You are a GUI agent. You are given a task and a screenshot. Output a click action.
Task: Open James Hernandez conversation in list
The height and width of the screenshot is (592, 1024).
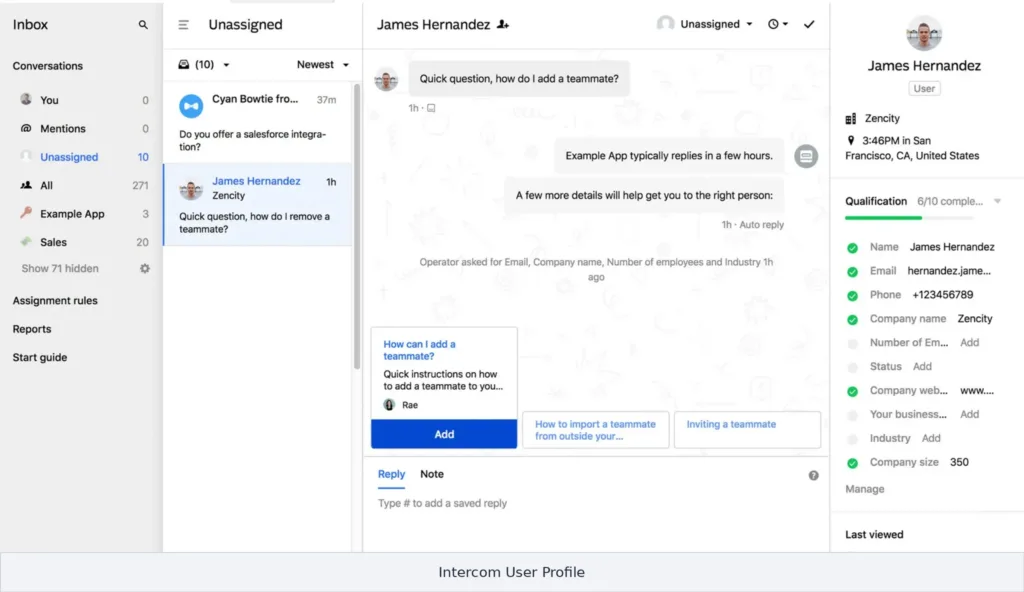coord(257,205)
